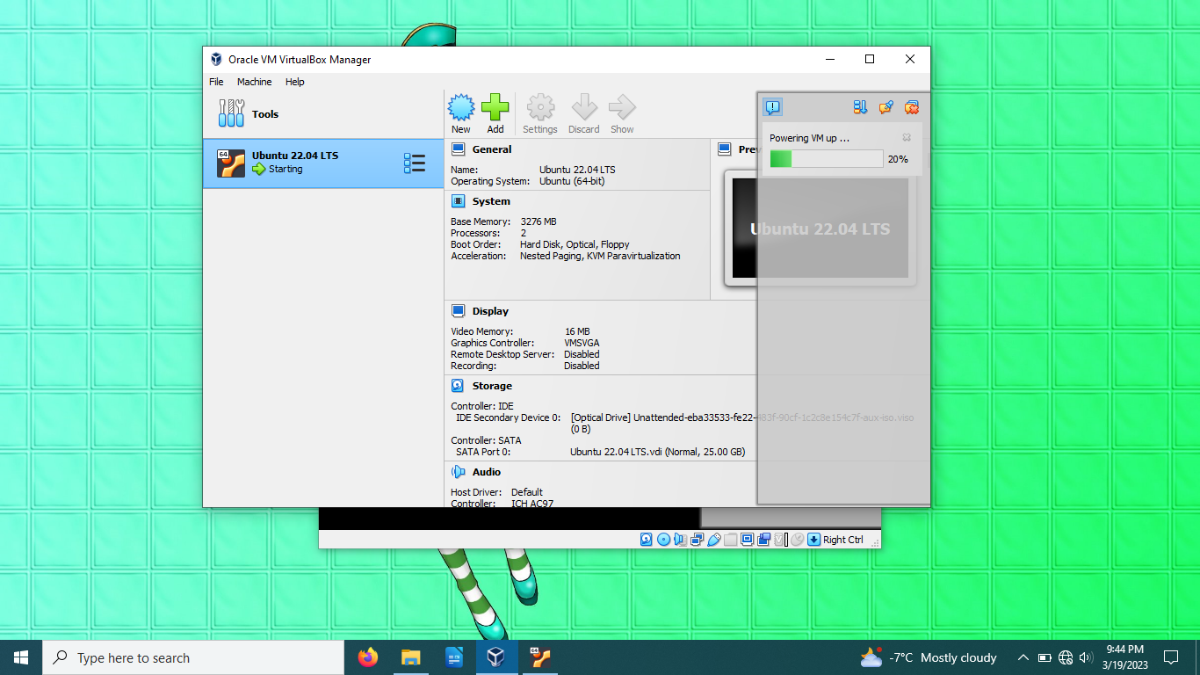The image size is (1200, 675).
Task: Select the Ubuntu 22.04 LTS machine entry
Action: (323, 163)
